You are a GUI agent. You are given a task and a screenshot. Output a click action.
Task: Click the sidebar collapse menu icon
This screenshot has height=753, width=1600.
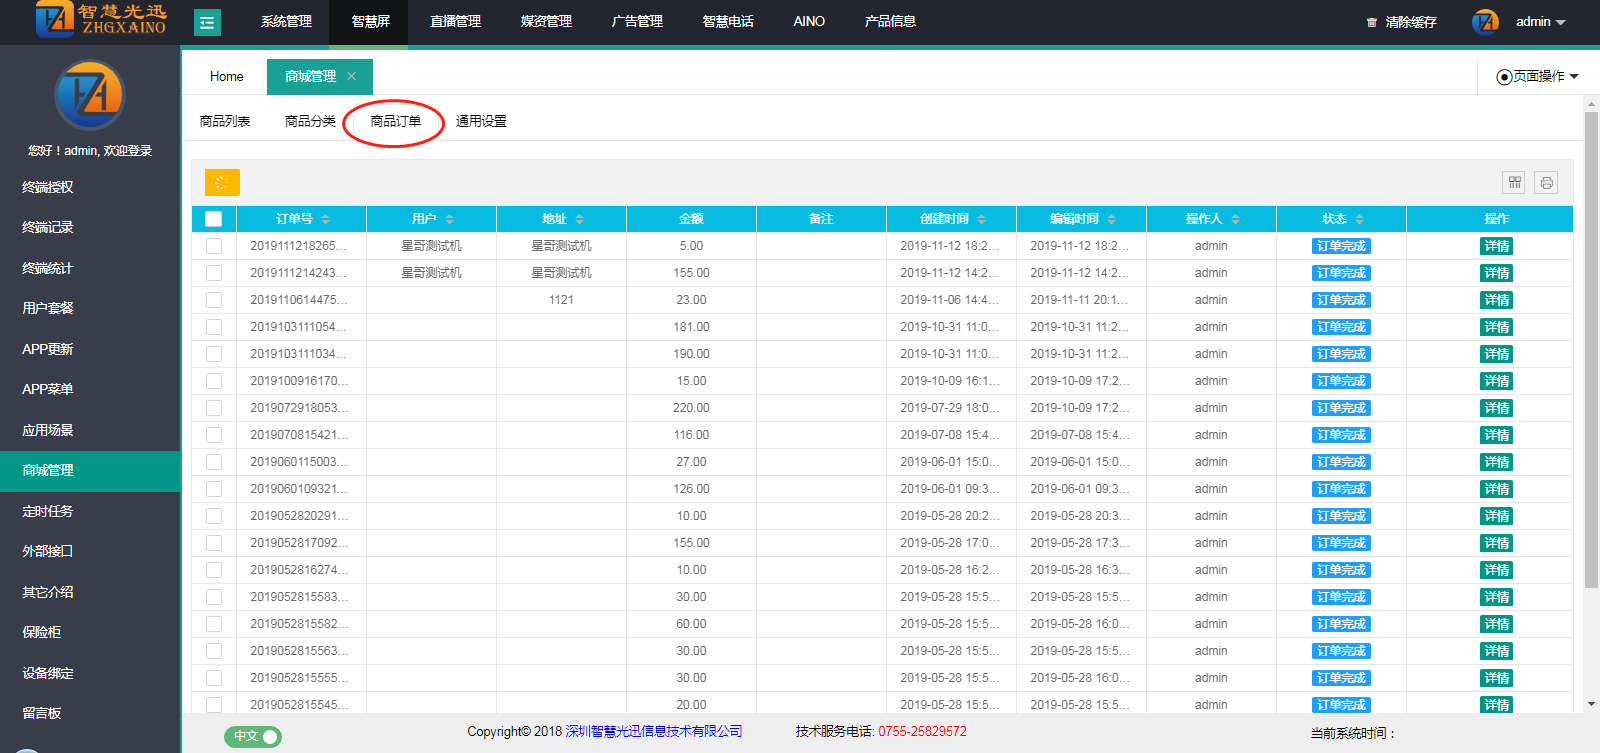click(207, 22)
